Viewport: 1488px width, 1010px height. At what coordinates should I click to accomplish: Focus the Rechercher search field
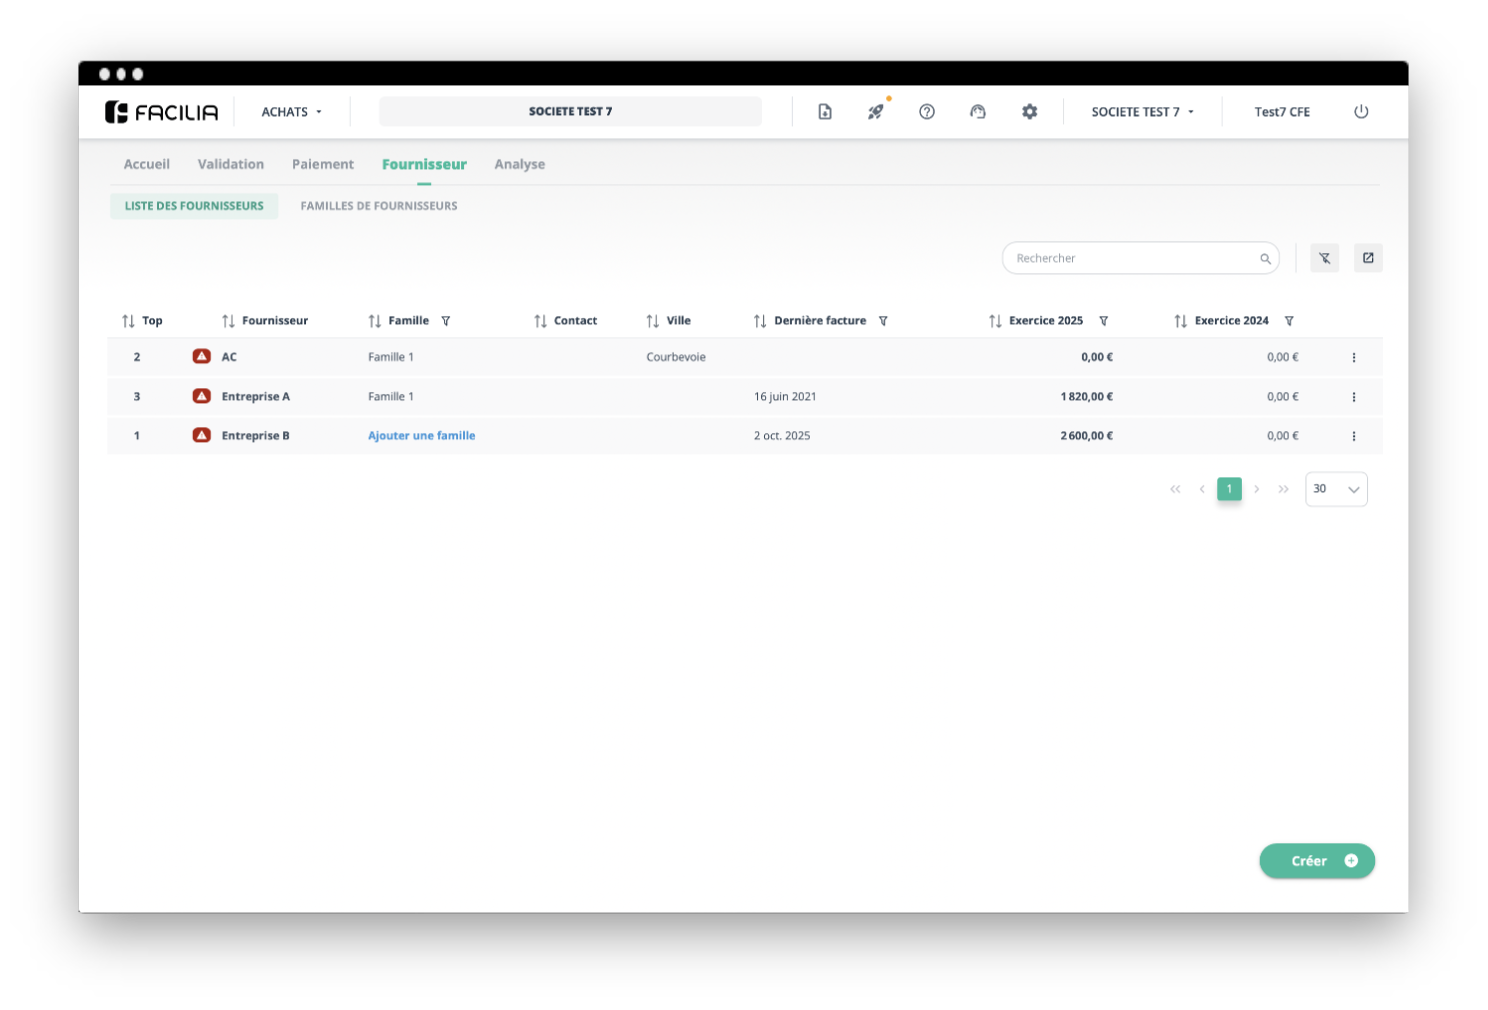click(1134, 258)
